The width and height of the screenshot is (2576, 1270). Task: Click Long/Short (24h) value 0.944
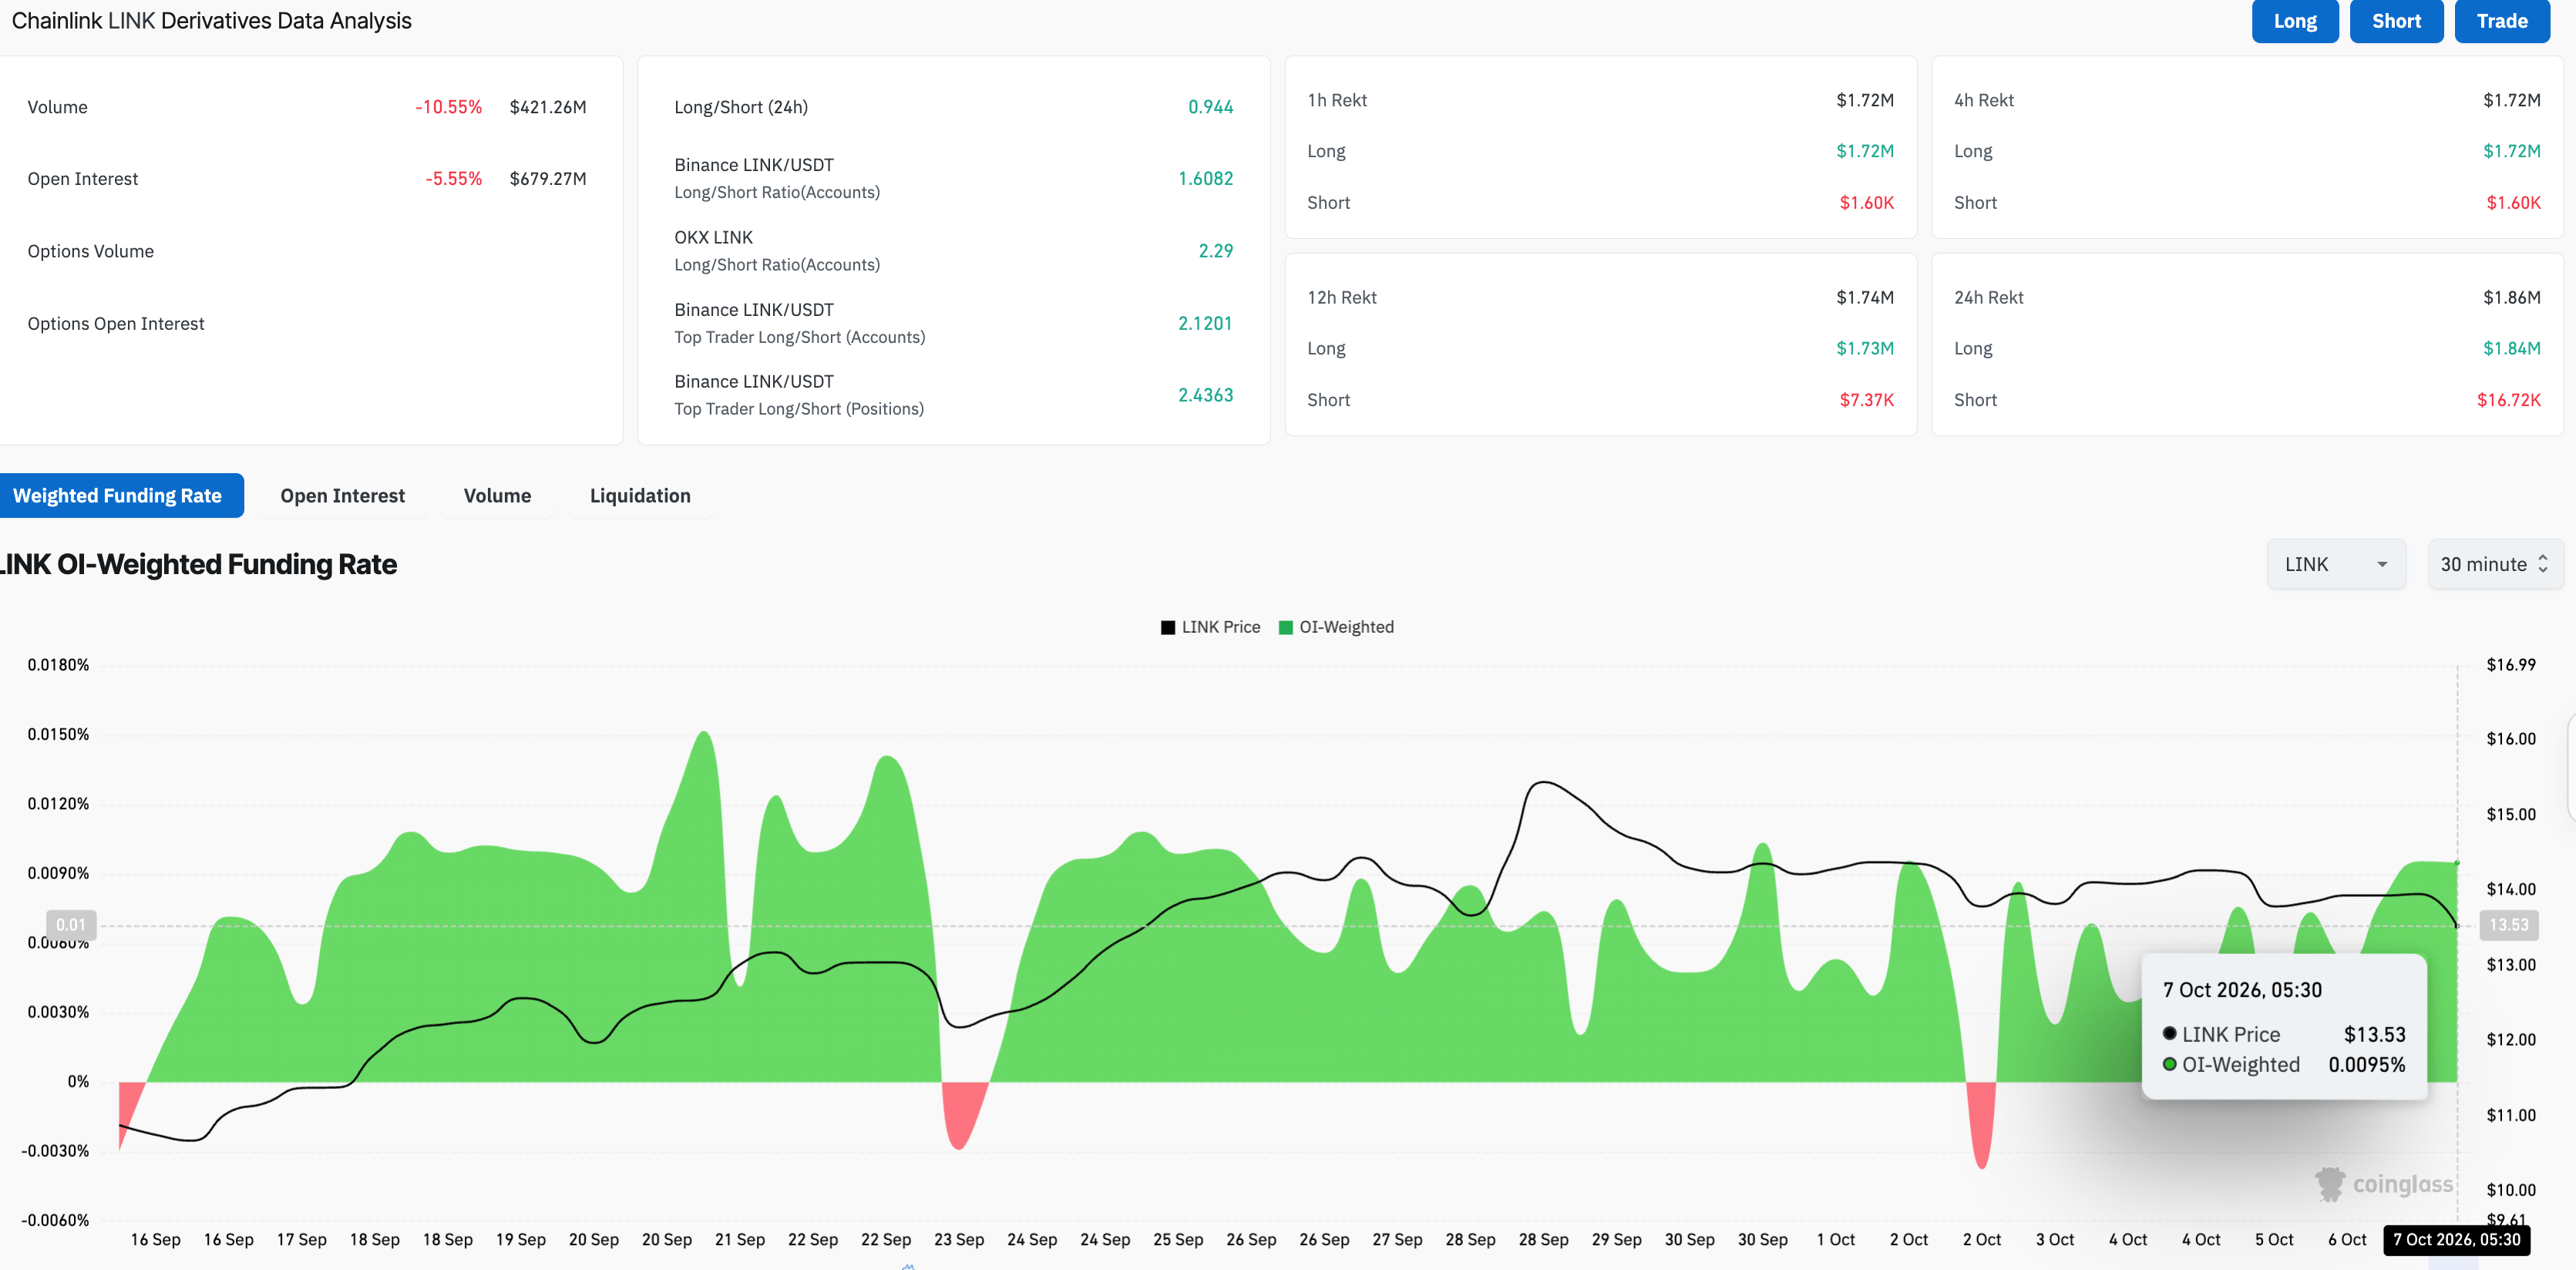1210,107
